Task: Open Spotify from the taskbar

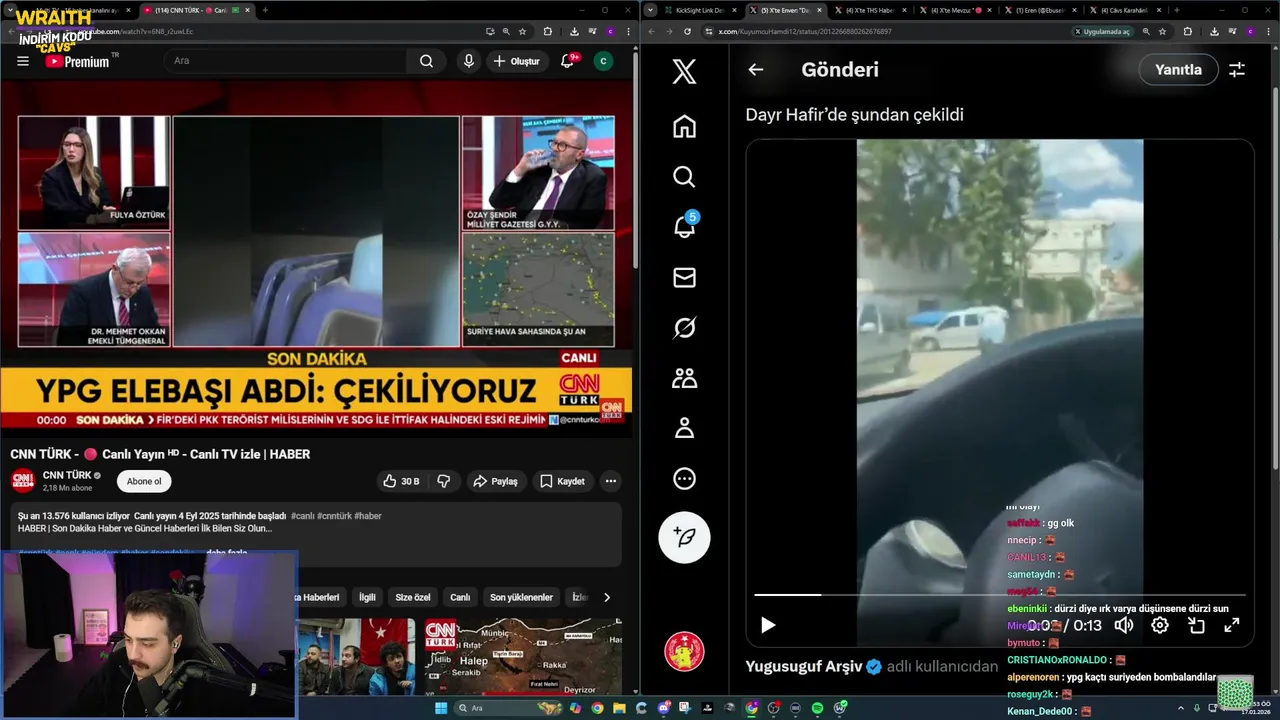Action: click(817, 708)
